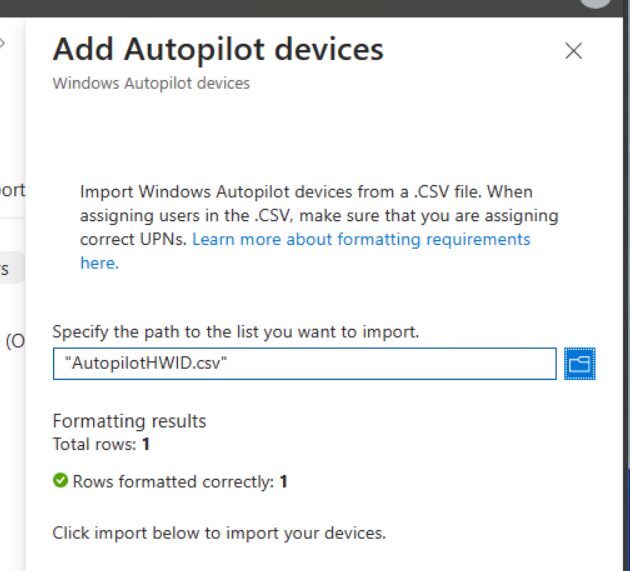Click the Total rows: 1 text
630x571 pixels.
pos(100,443)
